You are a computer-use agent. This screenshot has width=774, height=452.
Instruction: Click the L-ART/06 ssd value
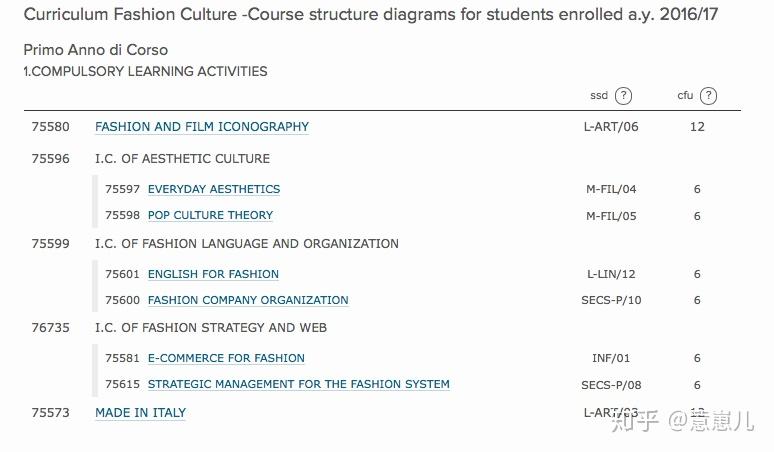[x=611, y=127]
